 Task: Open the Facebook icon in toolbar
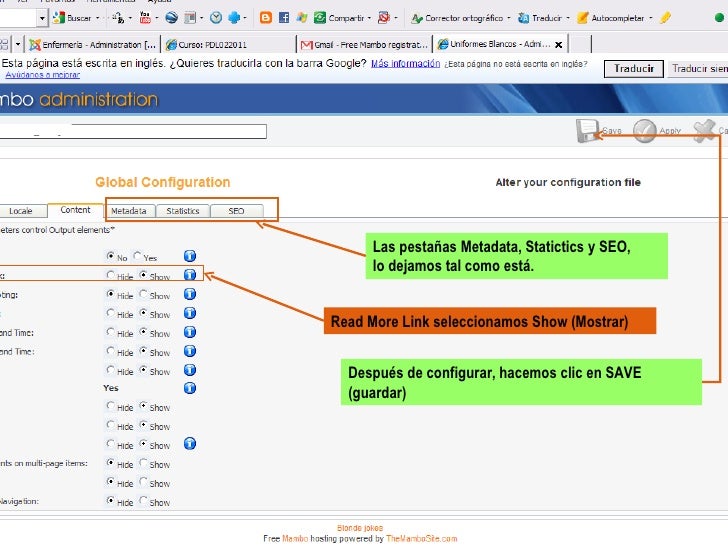[284, 18]
